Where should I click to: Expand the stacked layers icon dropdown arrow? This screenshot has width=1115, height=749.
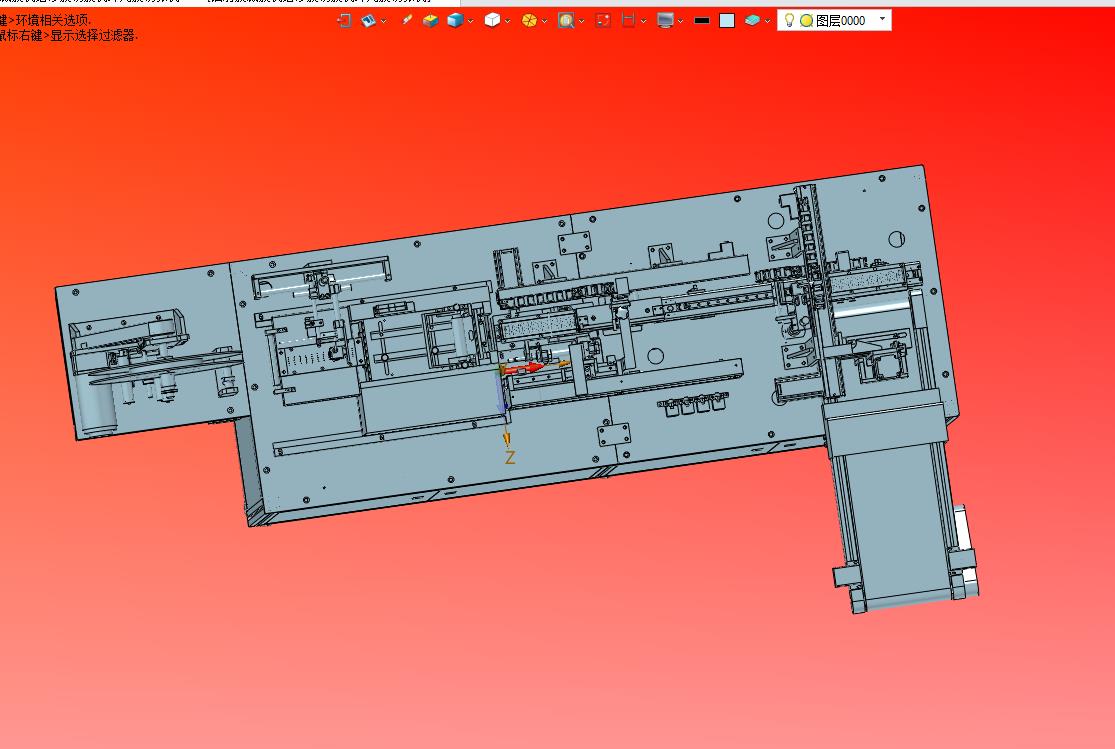[768, 21]
